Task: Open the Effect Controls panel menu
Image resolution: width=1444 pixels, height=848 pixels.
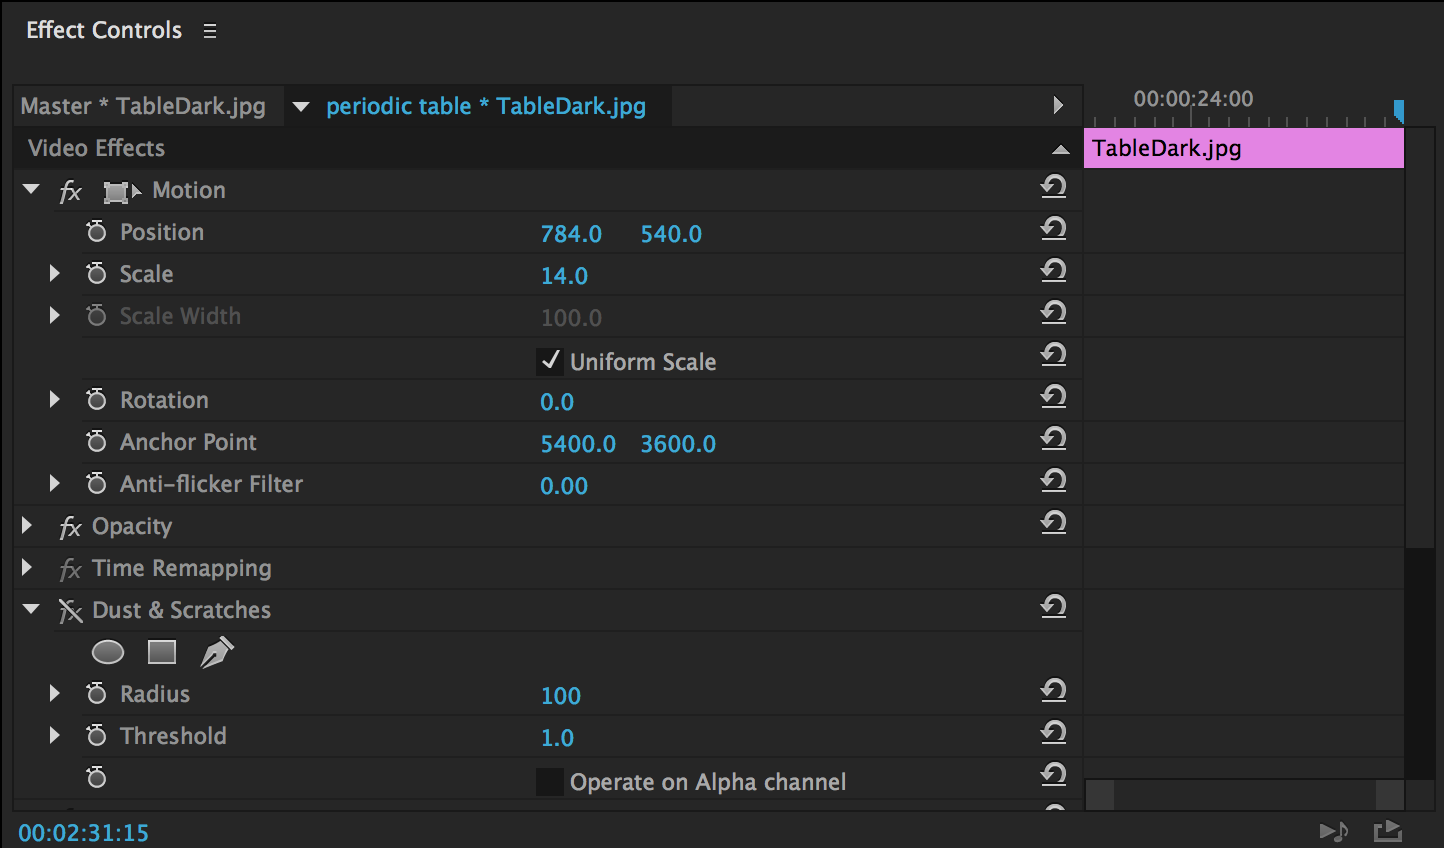Action: point(210,31)
